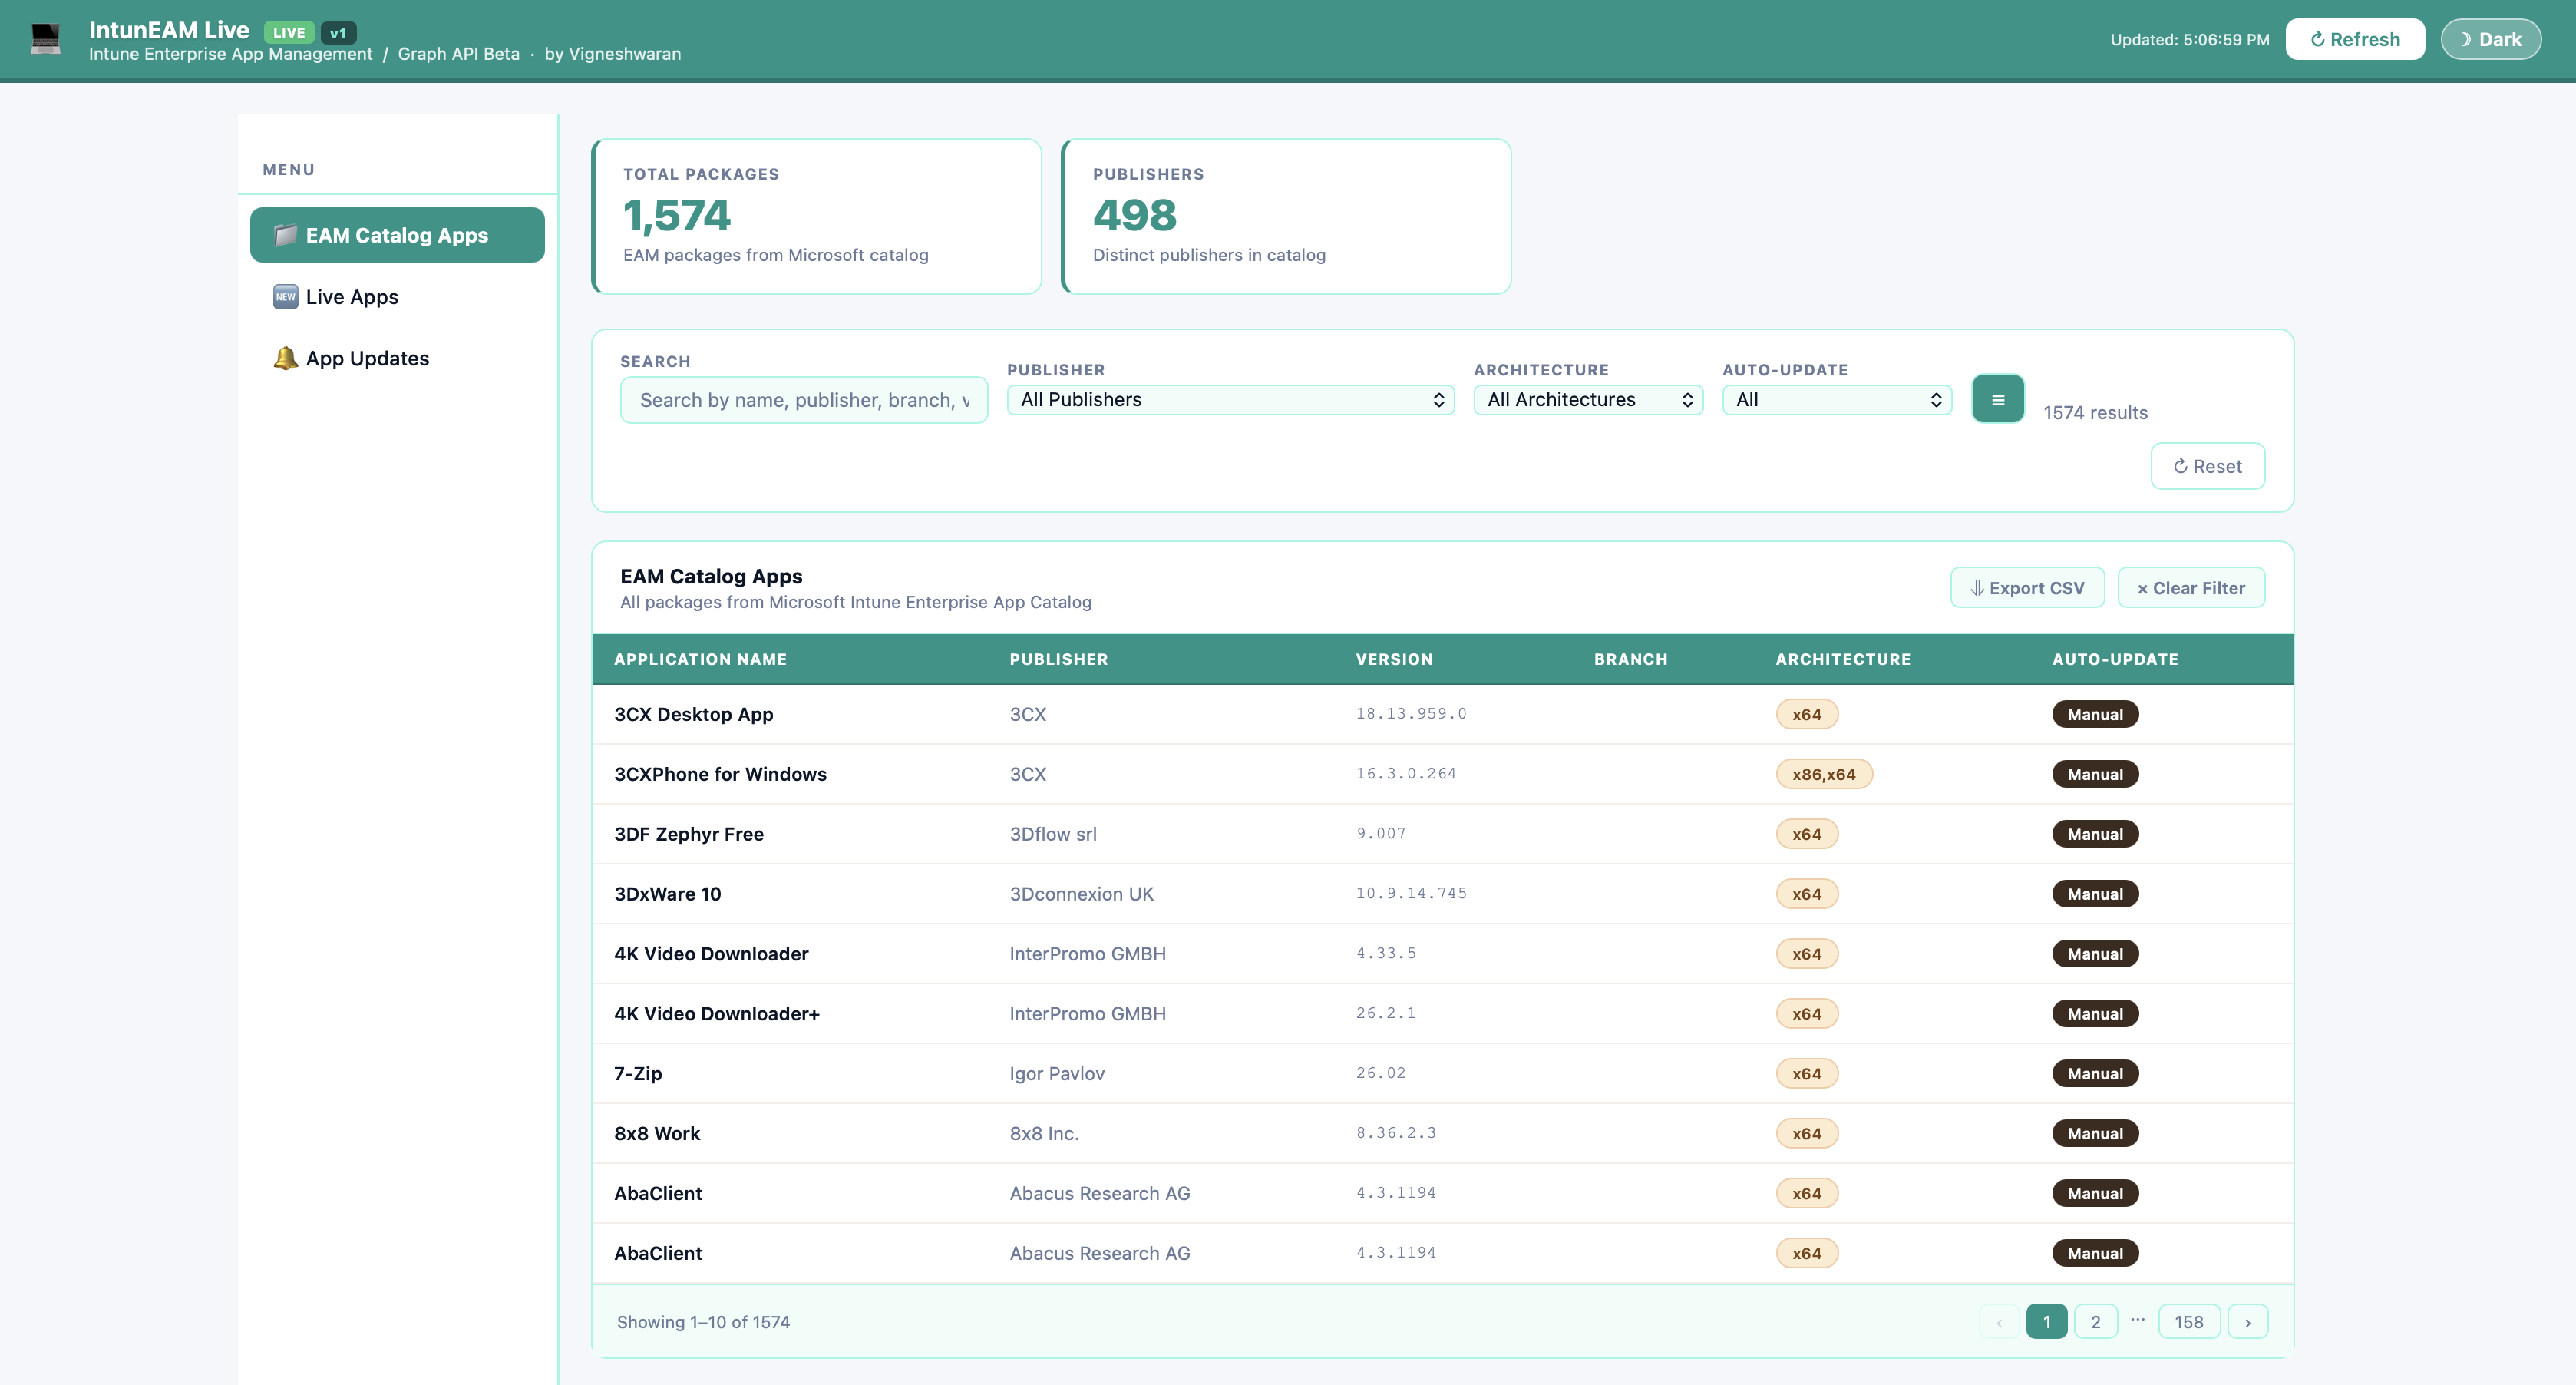The width and height of the screenshot is (2576, 1385).
Task: Sort by Version column header
Action: (1394, 659)
